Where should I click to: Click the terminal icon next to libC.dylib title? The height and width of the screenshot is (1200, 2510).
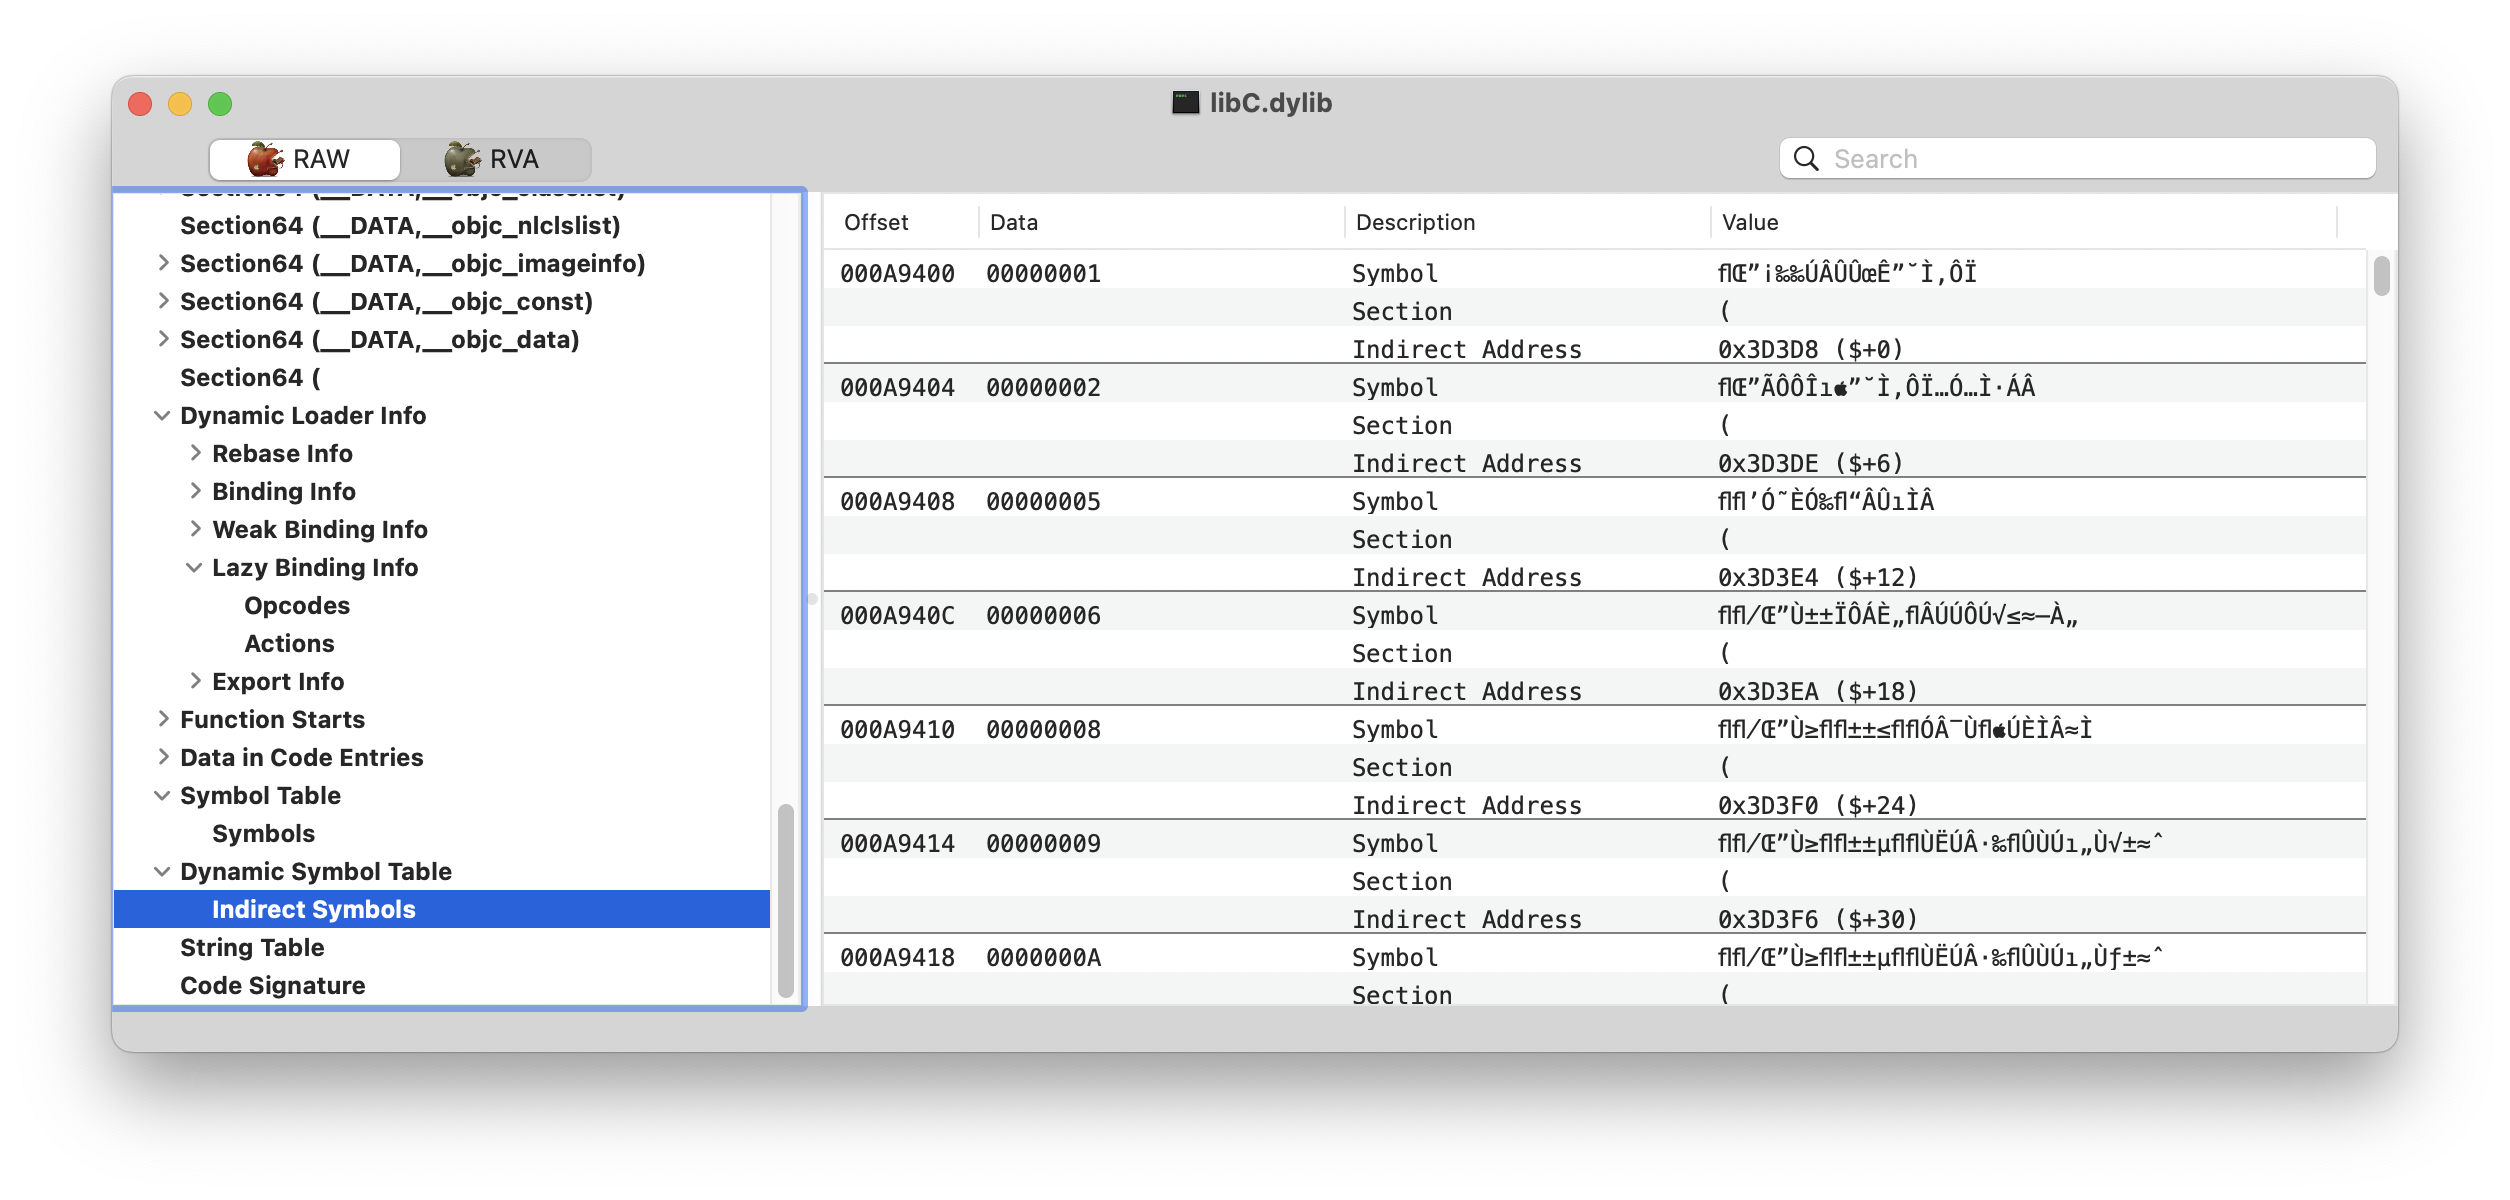[x=1185, y=101]
